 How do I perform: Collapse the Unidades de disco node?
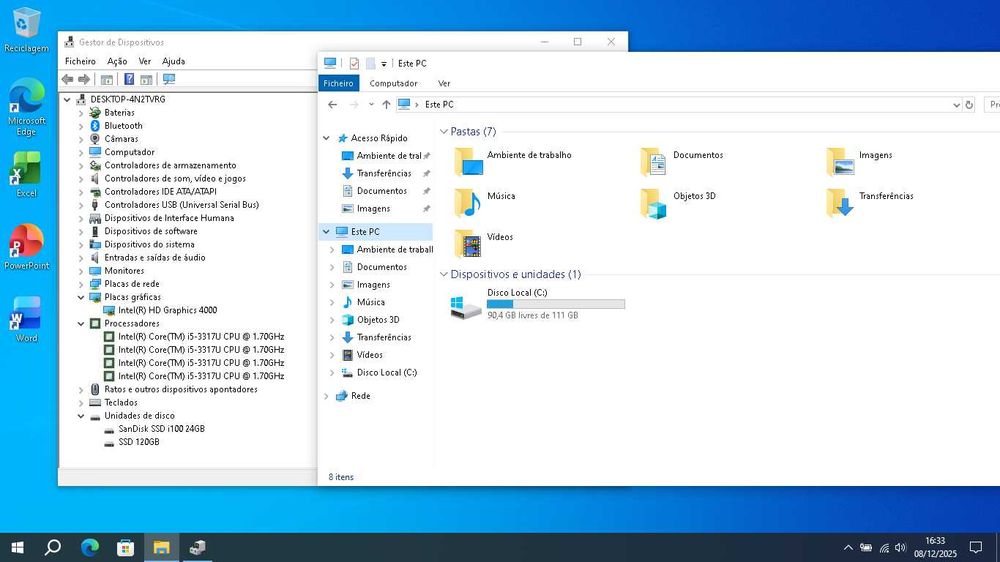(x=81, y=416)
